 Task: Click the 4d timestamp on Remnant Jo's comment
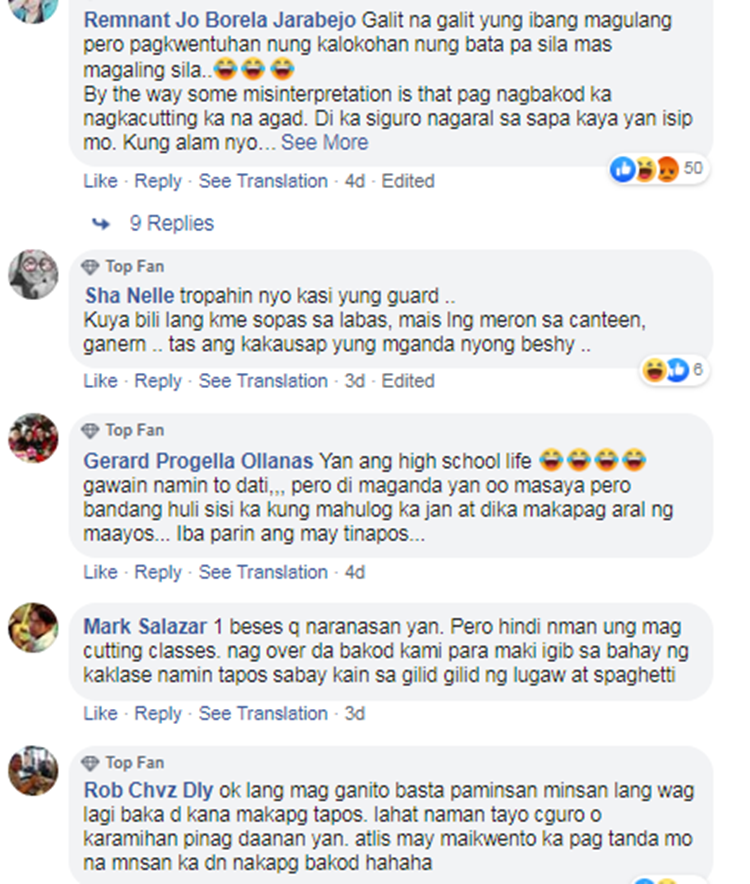[355, 181]
